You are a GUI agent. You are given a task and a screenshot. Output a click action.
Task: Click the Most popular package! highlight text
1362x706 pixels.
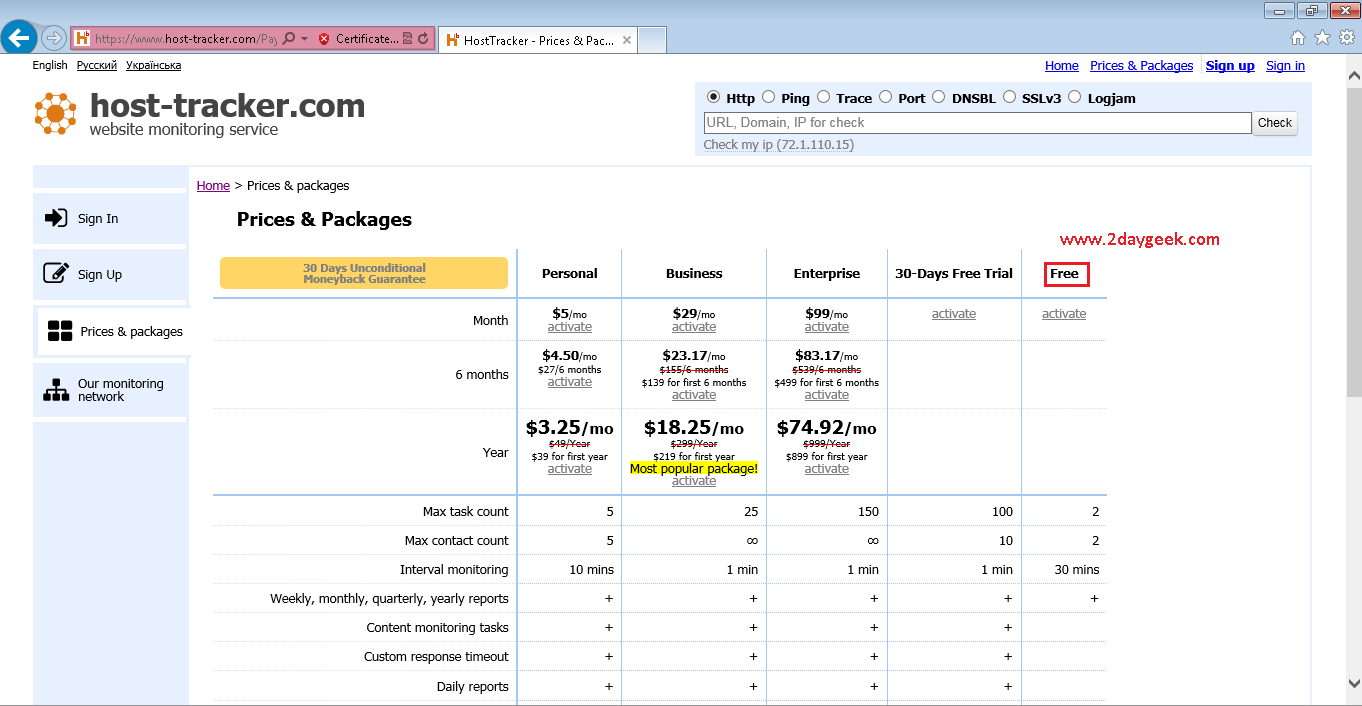694,469
